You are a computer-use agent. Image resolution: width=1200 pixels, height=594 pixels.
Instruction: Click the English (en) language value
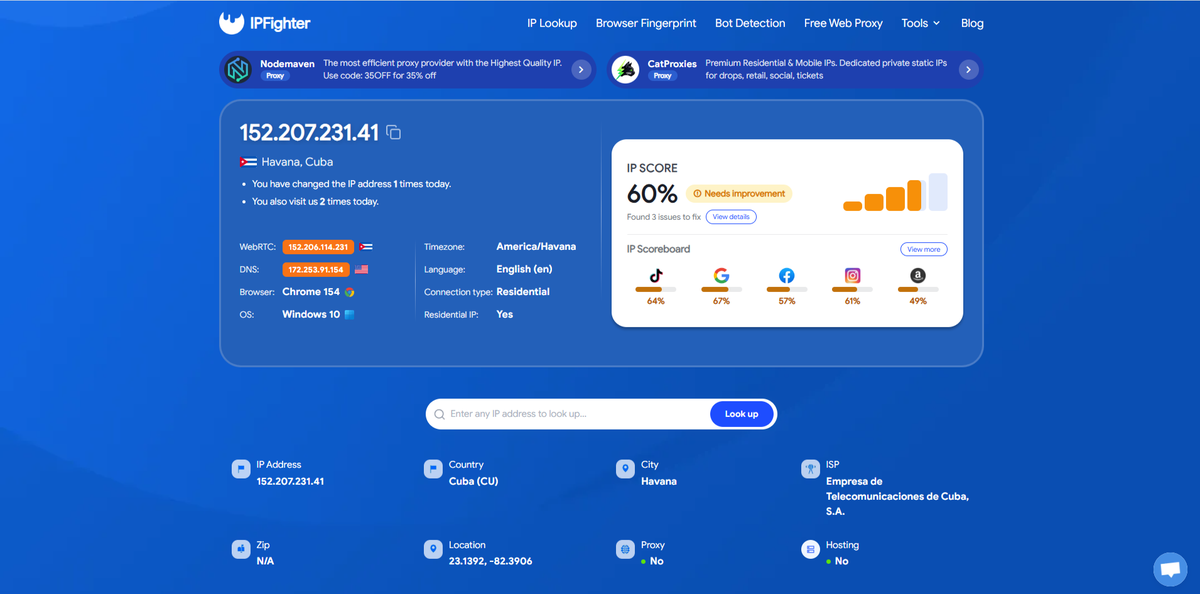tap(524, 269)
